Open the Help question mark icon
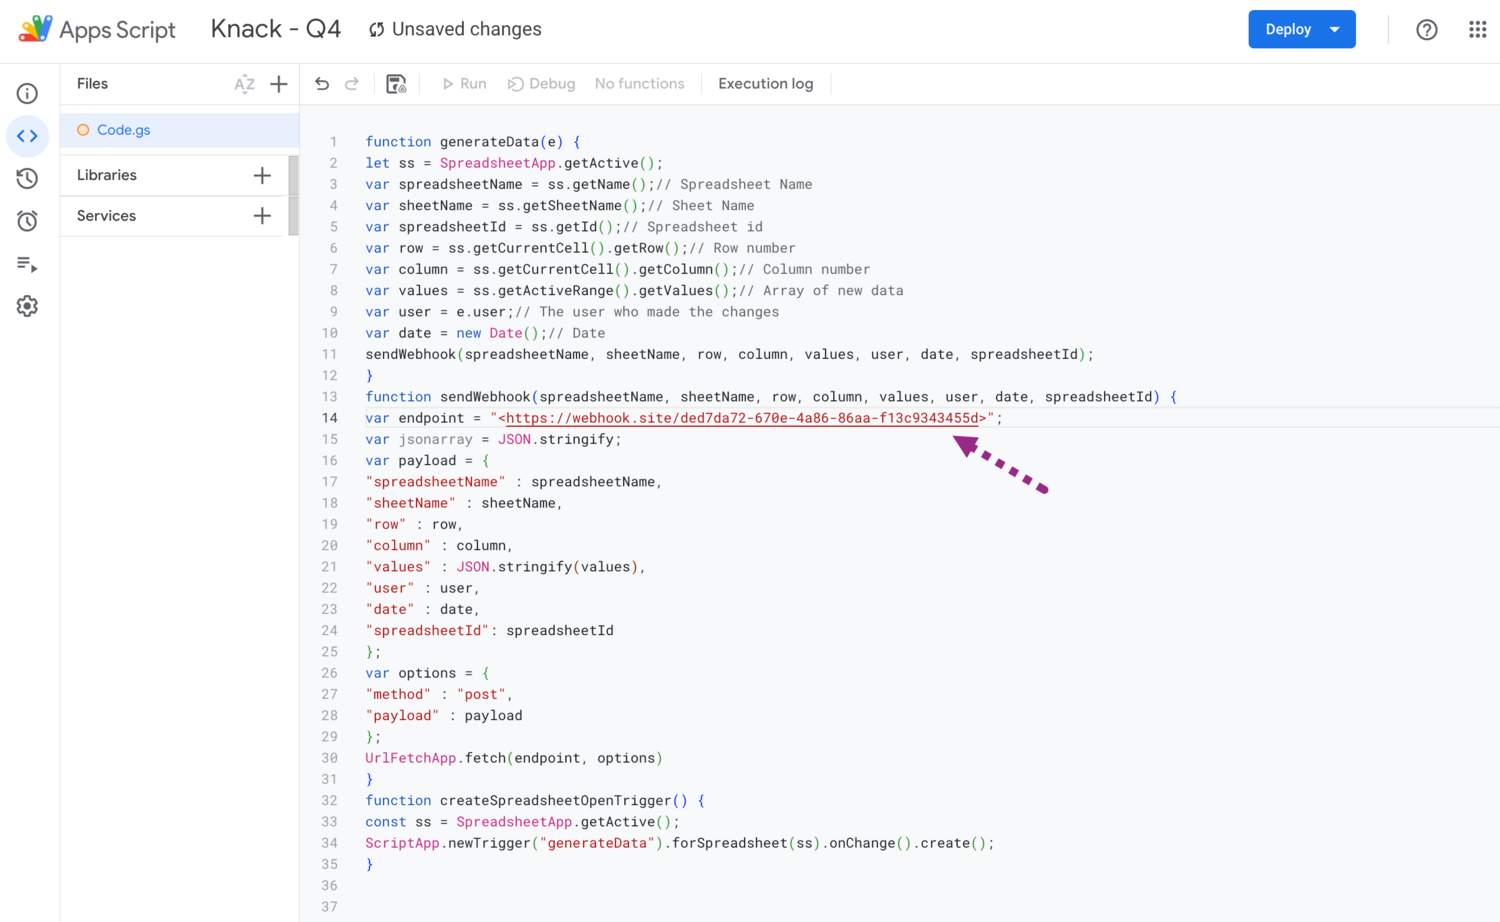The width and height of the screenshot is (1500, 922). [x=1426, y=30]
